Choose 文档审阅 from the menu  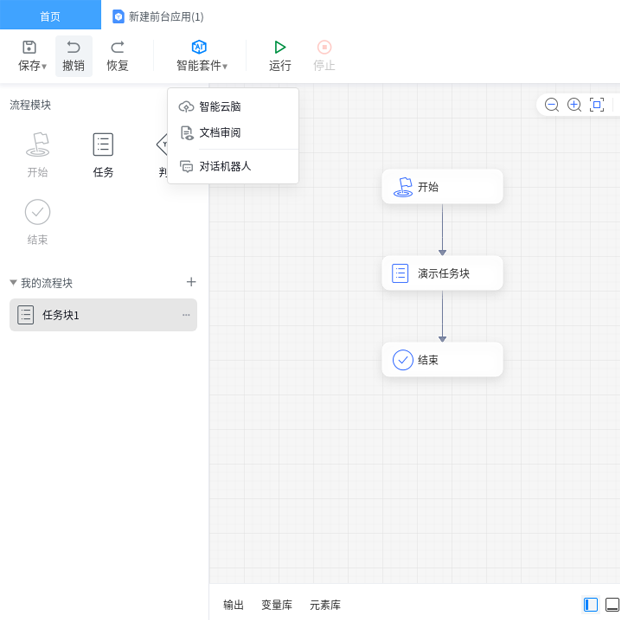pos(220,133)
